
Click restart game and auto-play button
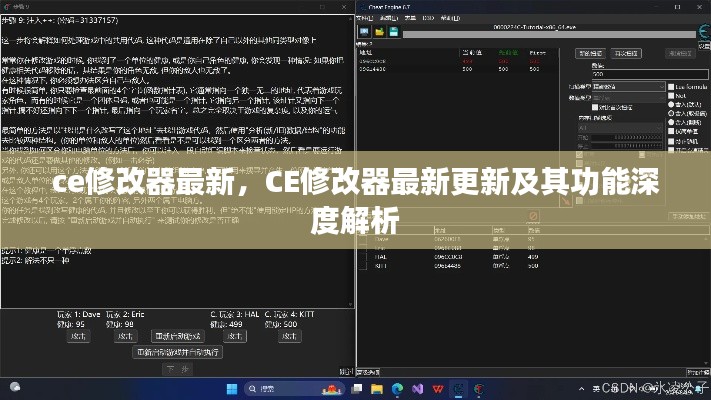point(178,352)
